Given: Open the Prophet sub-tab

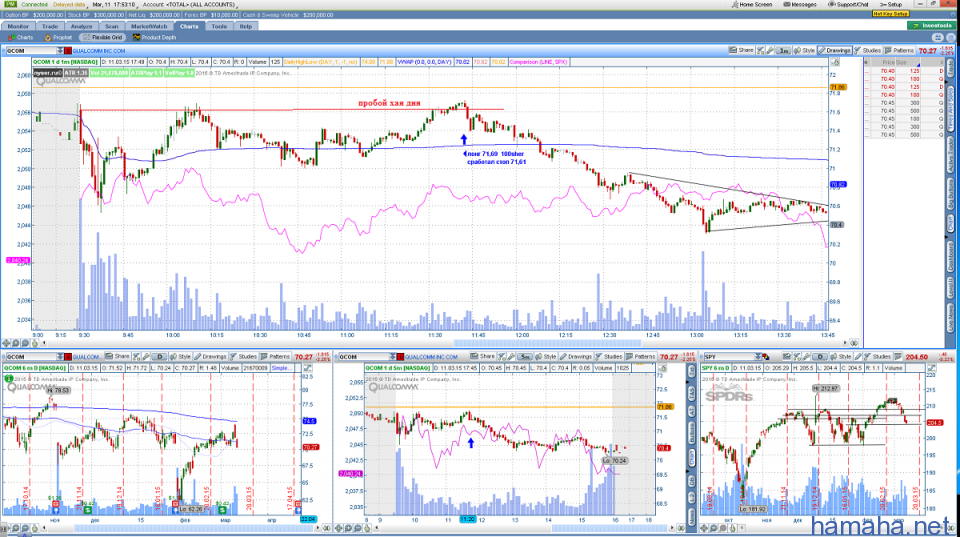Looking at the screenshot, I should [58, 37].
